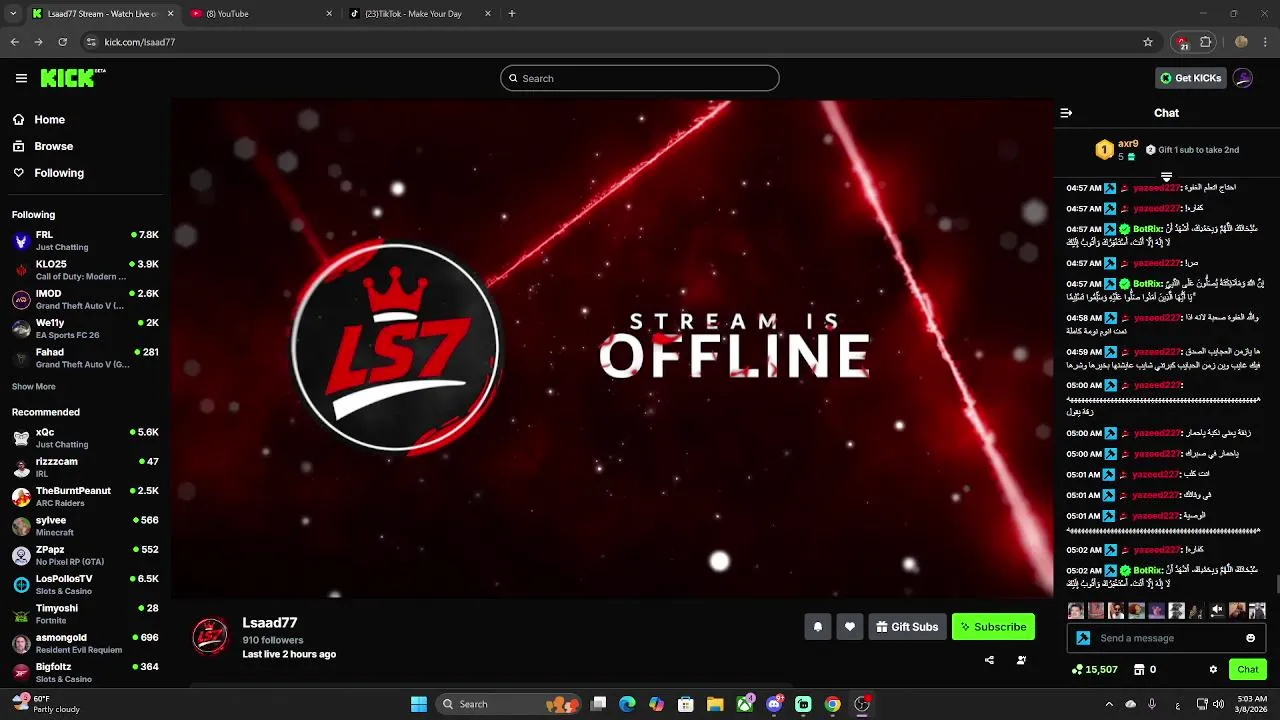The image size is (1280, 720).
Task: Open the LosPollosTV recommended channel
Action: tap(85, 585)
